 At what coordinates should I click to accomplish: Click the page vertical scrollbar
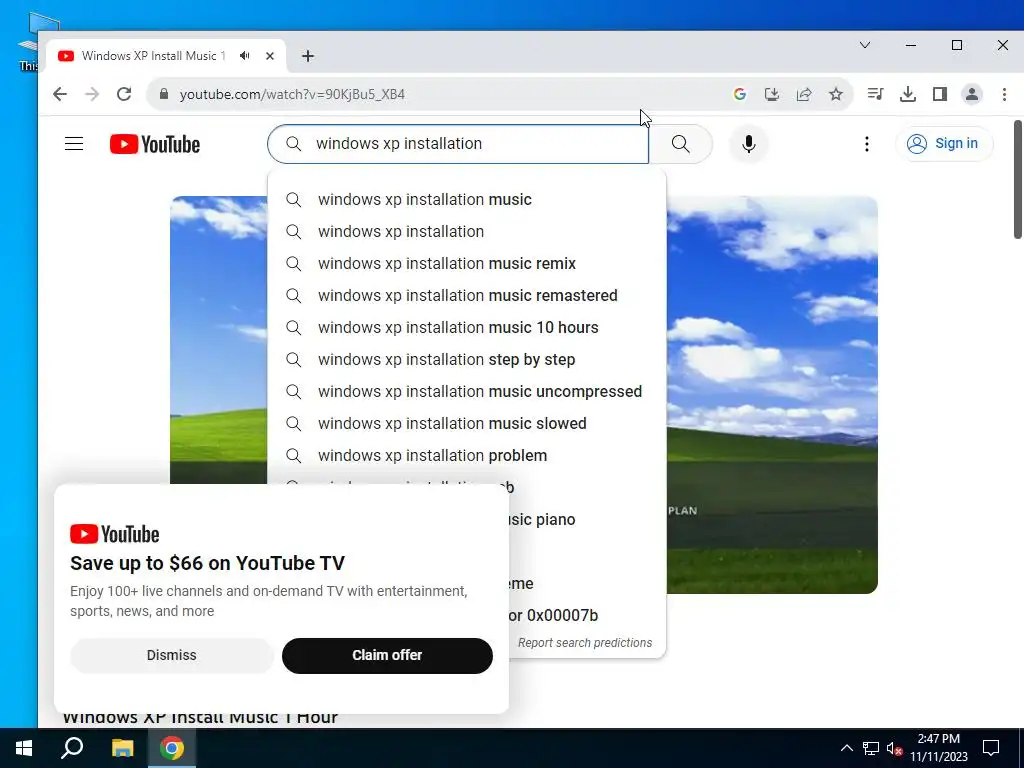1017,180
